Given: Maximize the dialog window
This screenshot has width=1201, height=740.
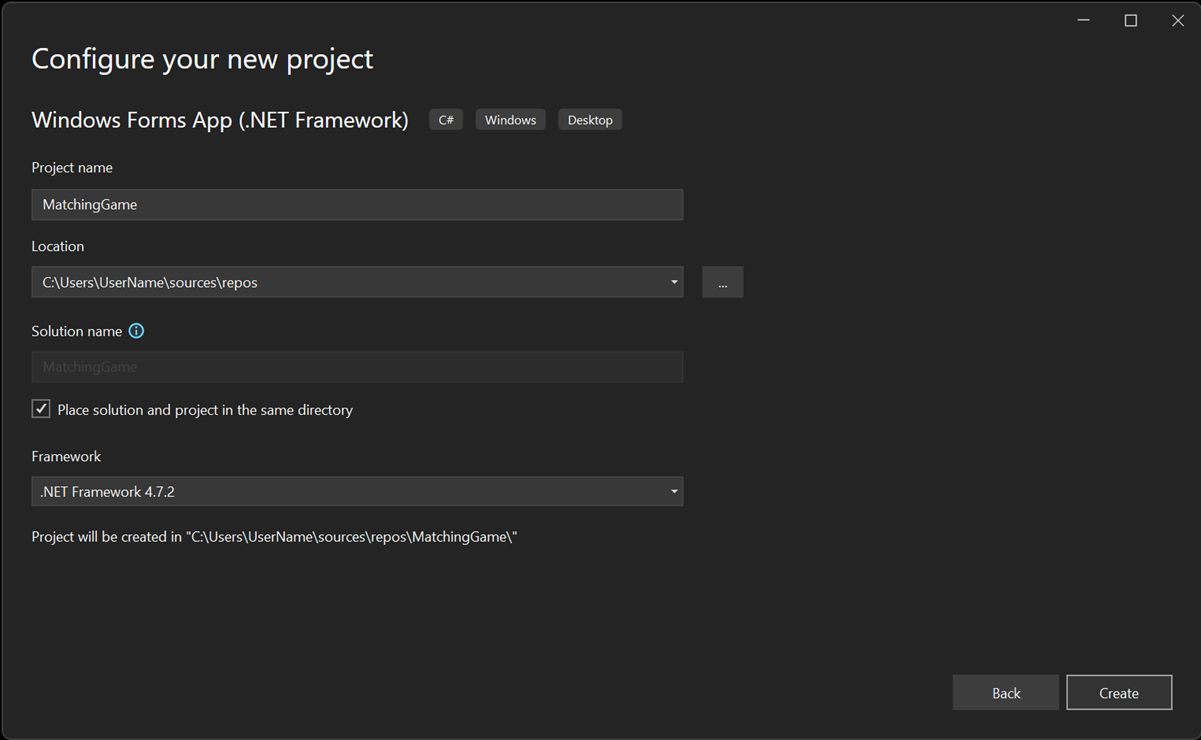Looking at the screenshot, I should (1130, 19).
